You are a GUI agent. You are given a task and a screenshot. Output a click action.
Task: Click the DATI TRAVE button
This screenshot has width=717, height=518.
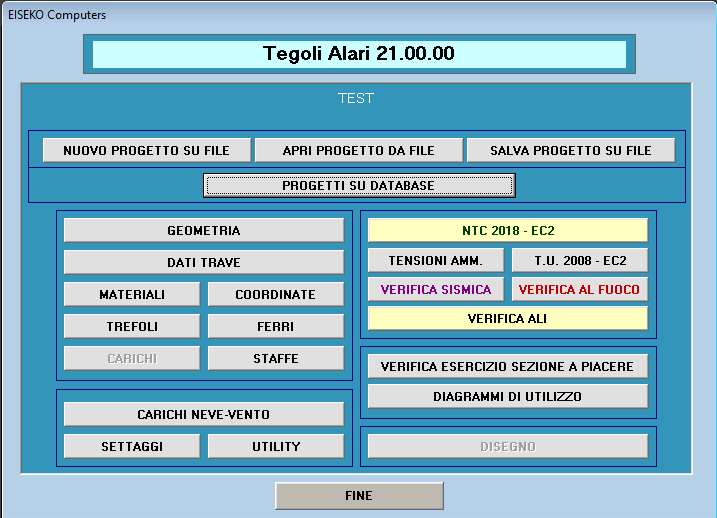click(204, 262)
